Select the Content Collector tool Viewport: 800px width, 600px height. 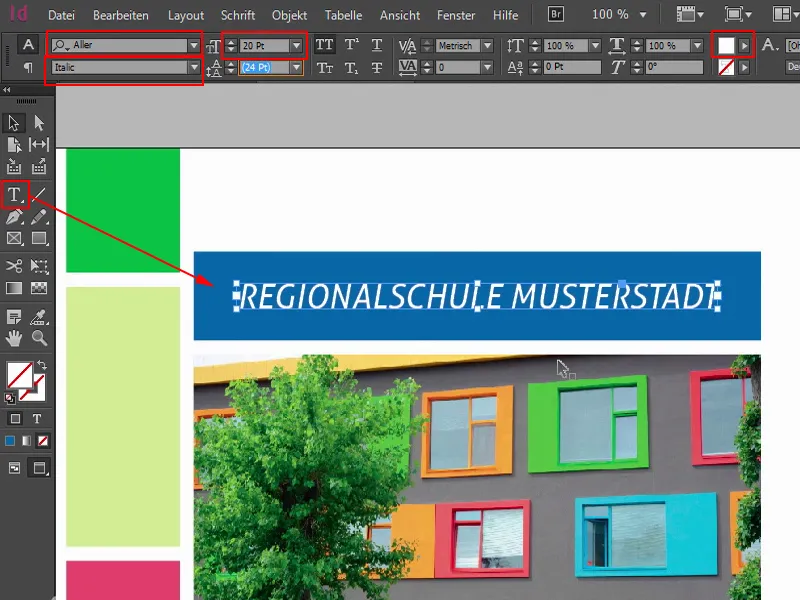[x=14, y=166]
